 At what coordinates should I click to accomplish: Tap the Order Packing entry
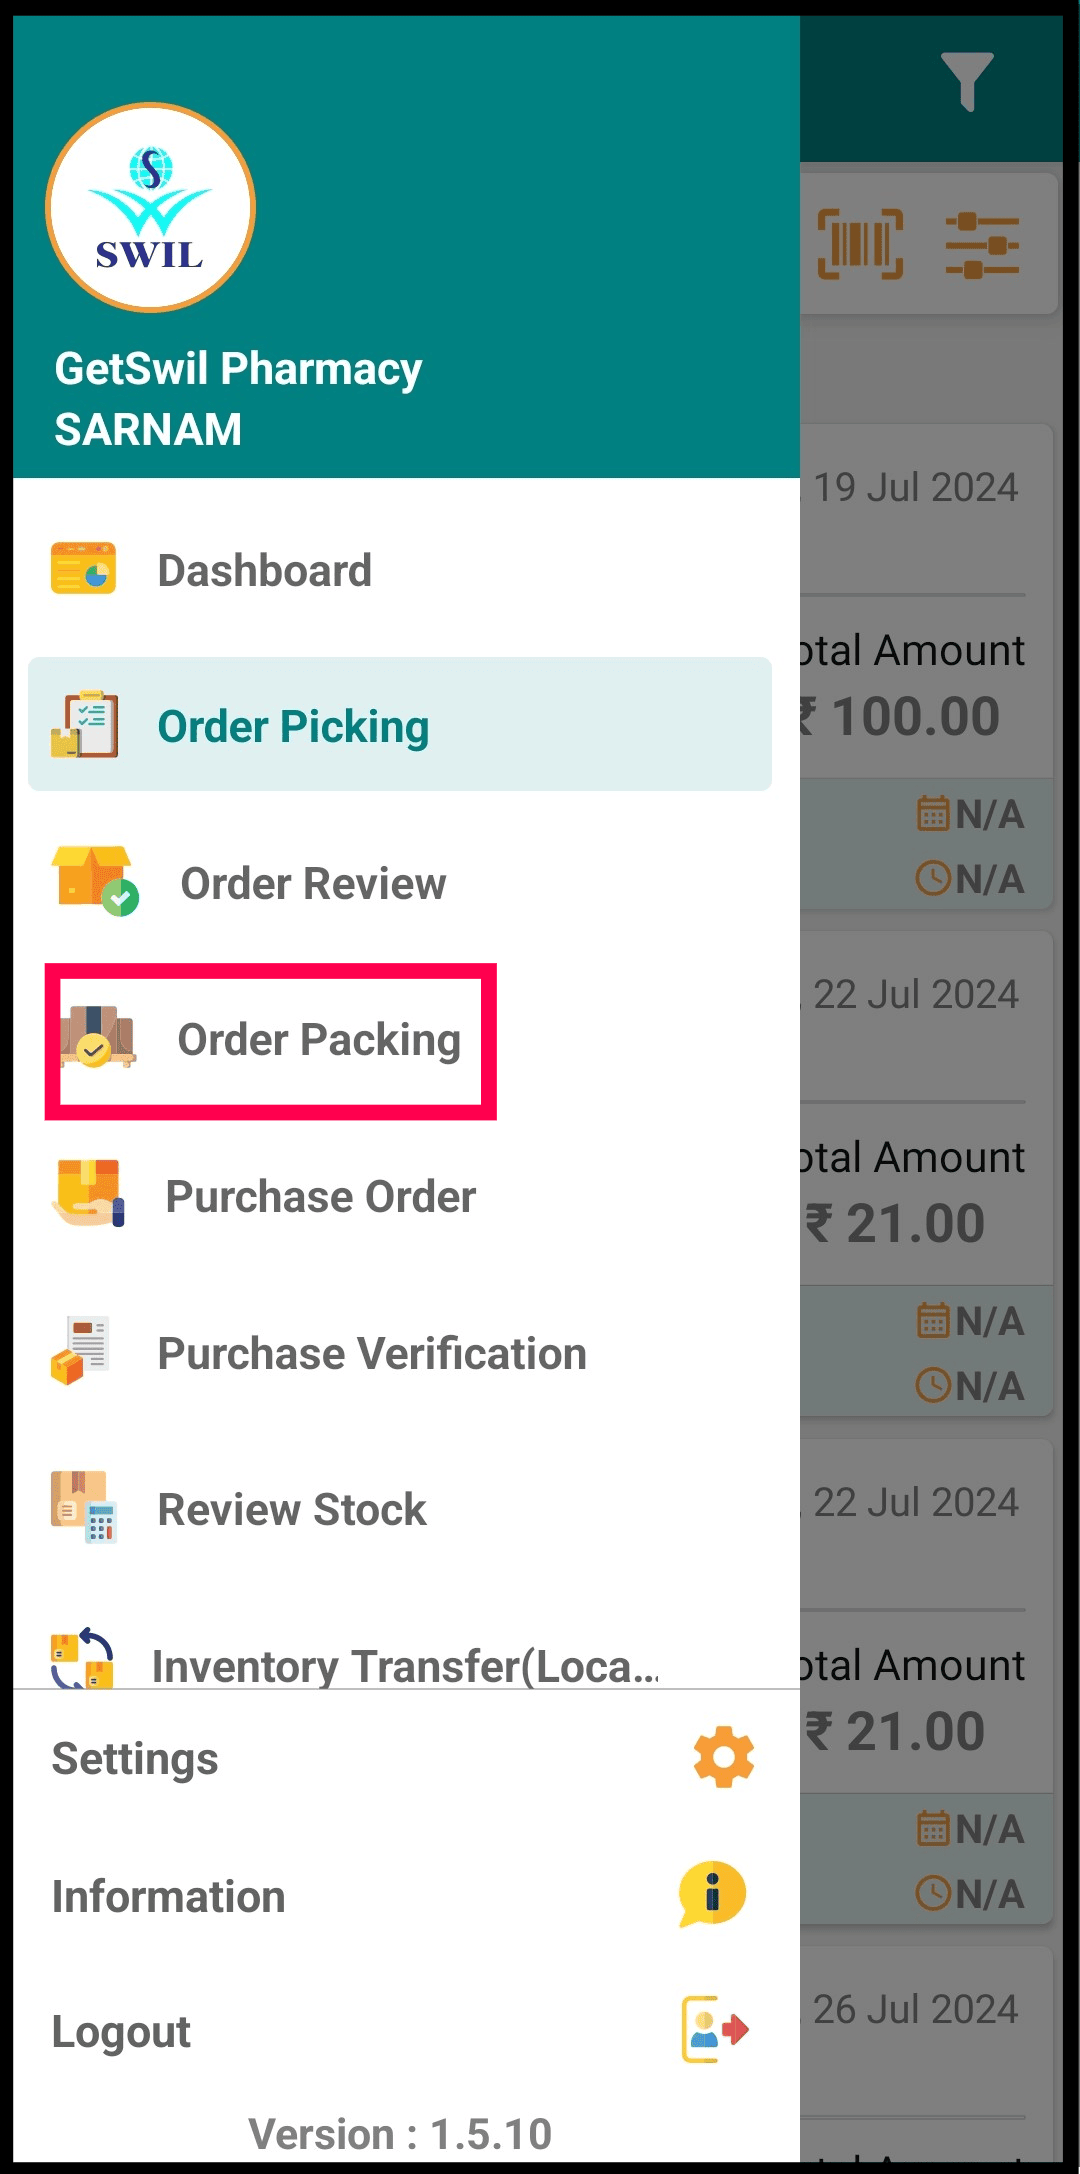270,1040
